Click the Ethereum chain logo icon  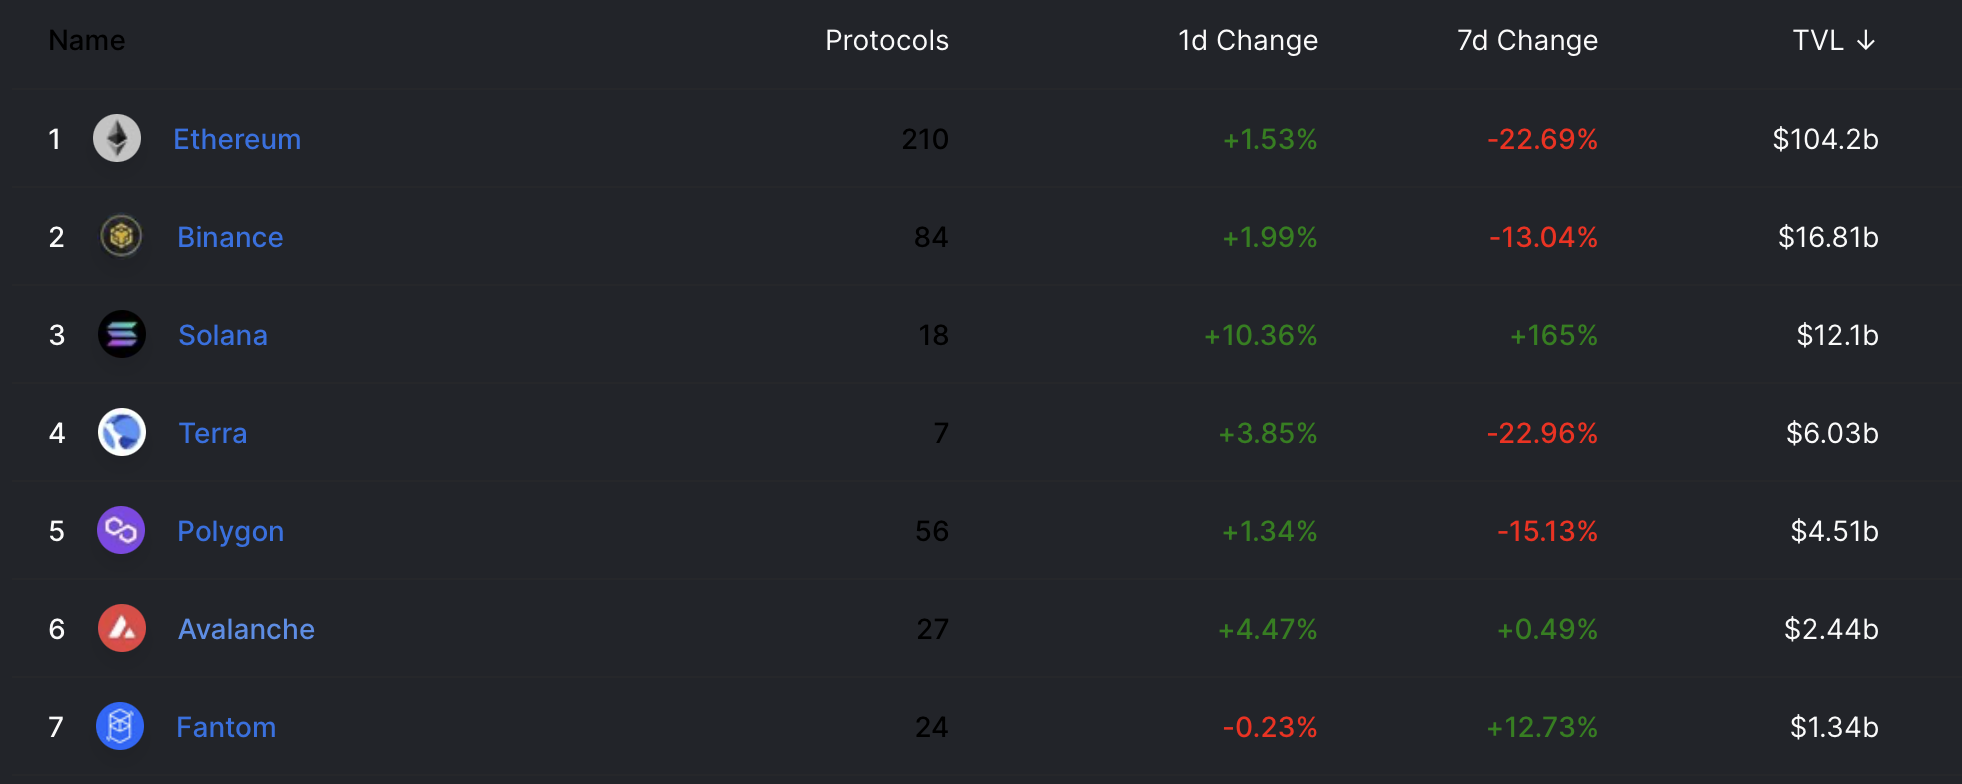(x=117, y=138)
